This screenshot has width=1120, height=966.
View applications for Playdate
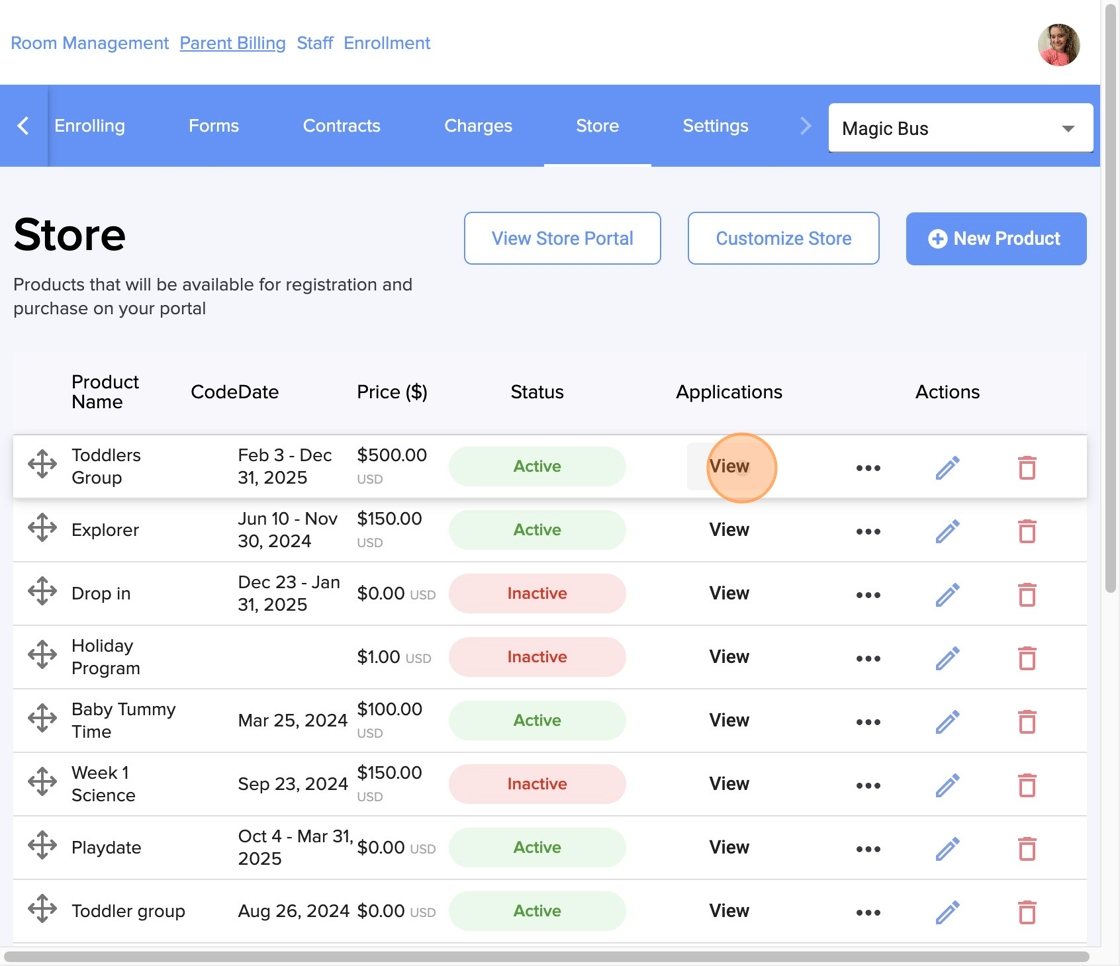(729, 847)
